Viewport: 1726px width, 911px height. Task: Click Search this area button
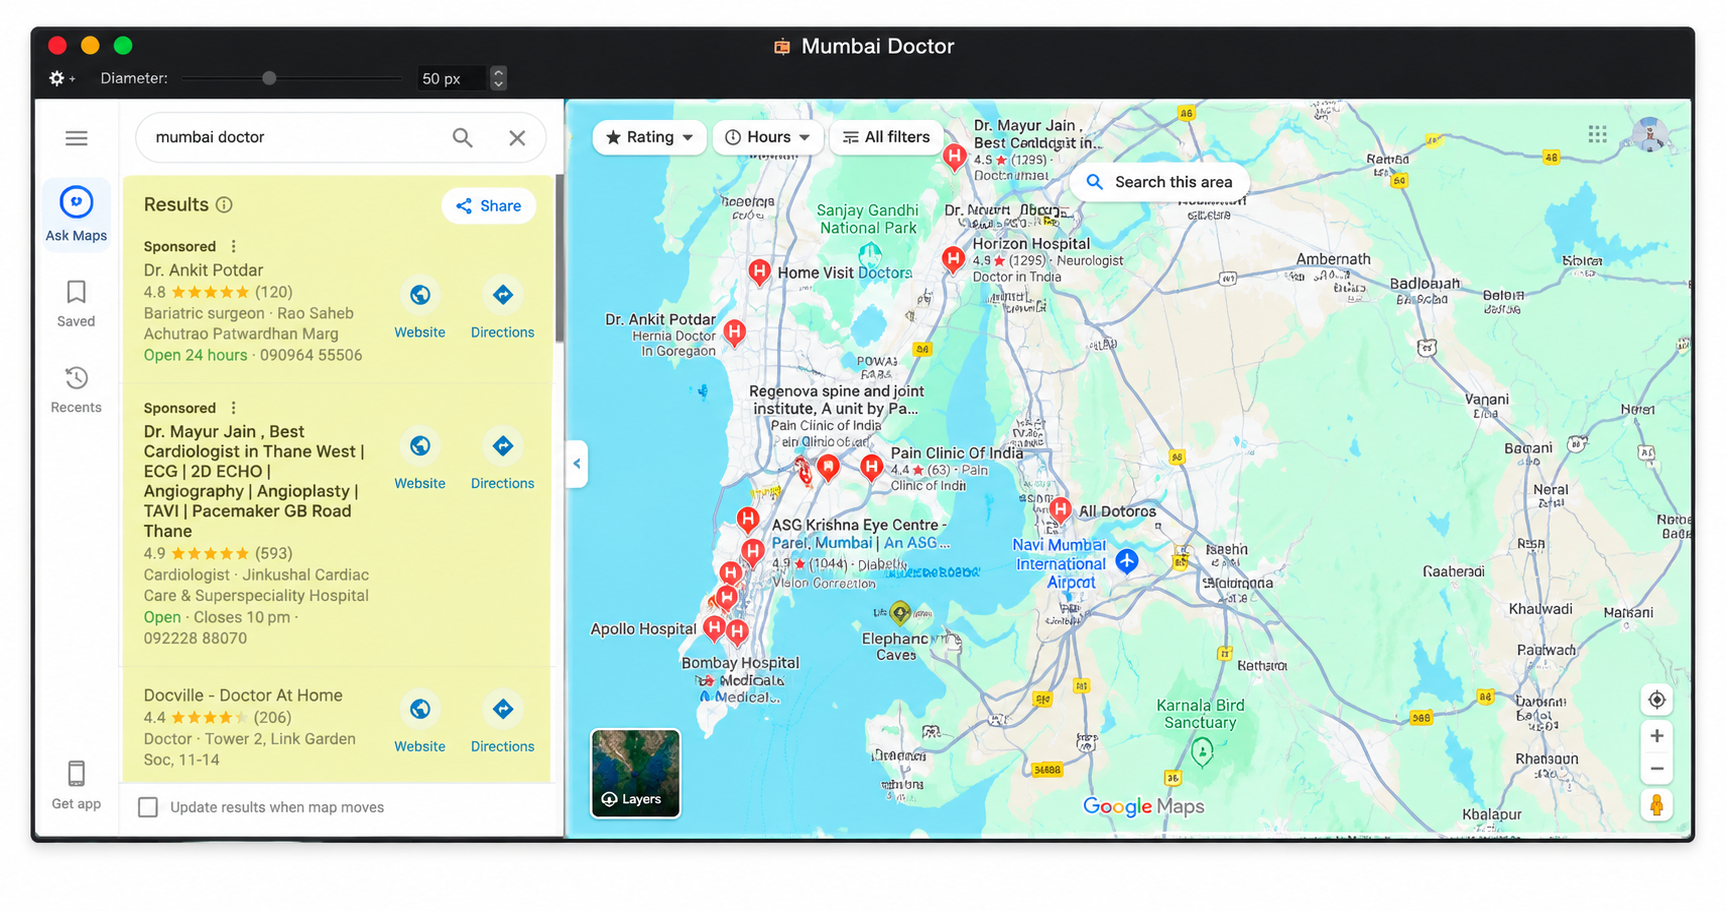pos(1160,182)
